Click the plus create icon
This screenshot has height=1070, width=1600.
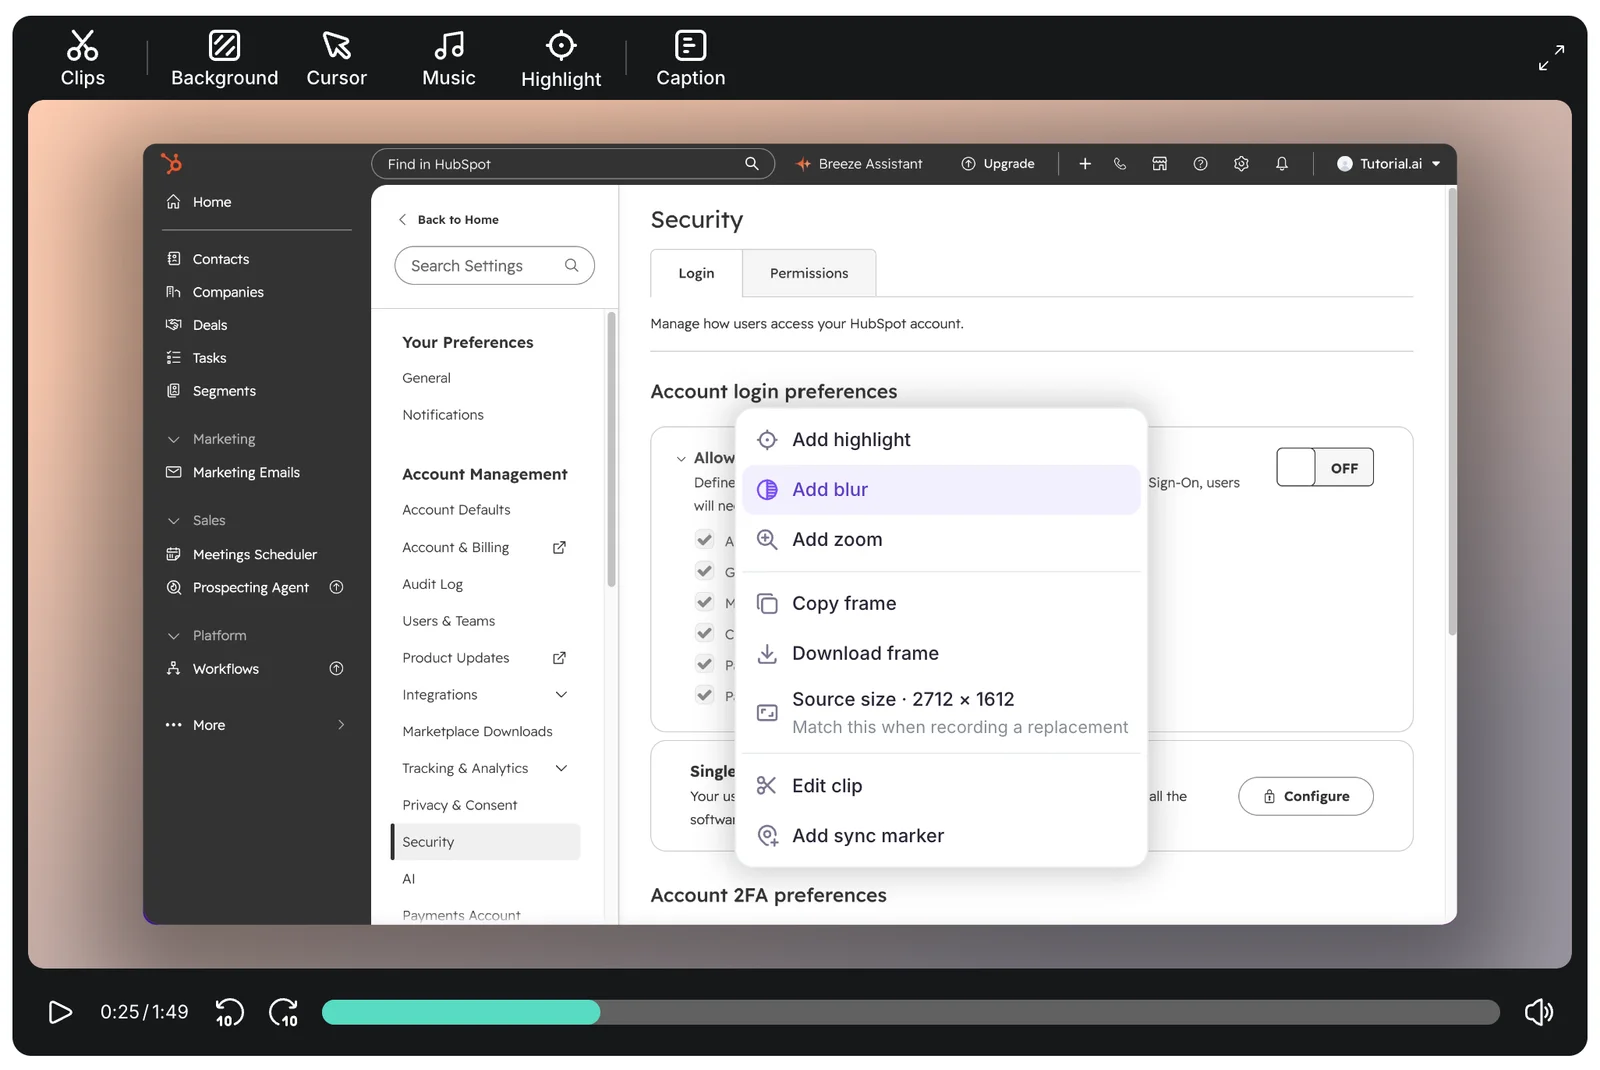[x=1084, y=164]
